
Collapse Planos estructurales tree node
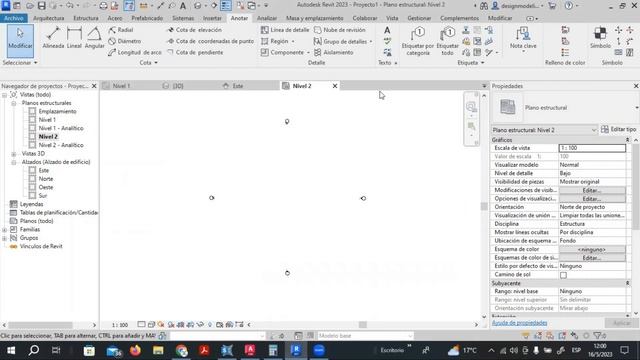13,103
